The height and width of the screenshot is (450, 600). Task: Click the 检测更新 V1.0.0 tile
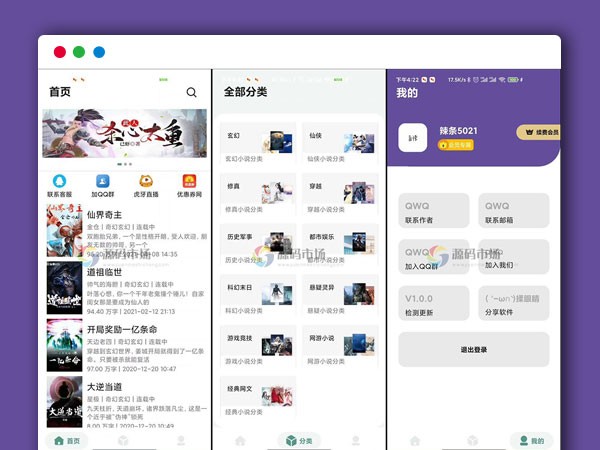click(x=434, y=303)
